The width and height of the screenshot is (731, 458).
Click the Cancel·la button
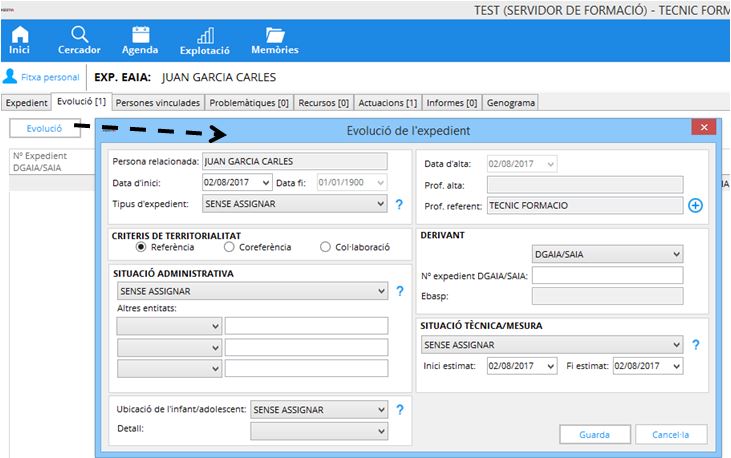point(672,434)
